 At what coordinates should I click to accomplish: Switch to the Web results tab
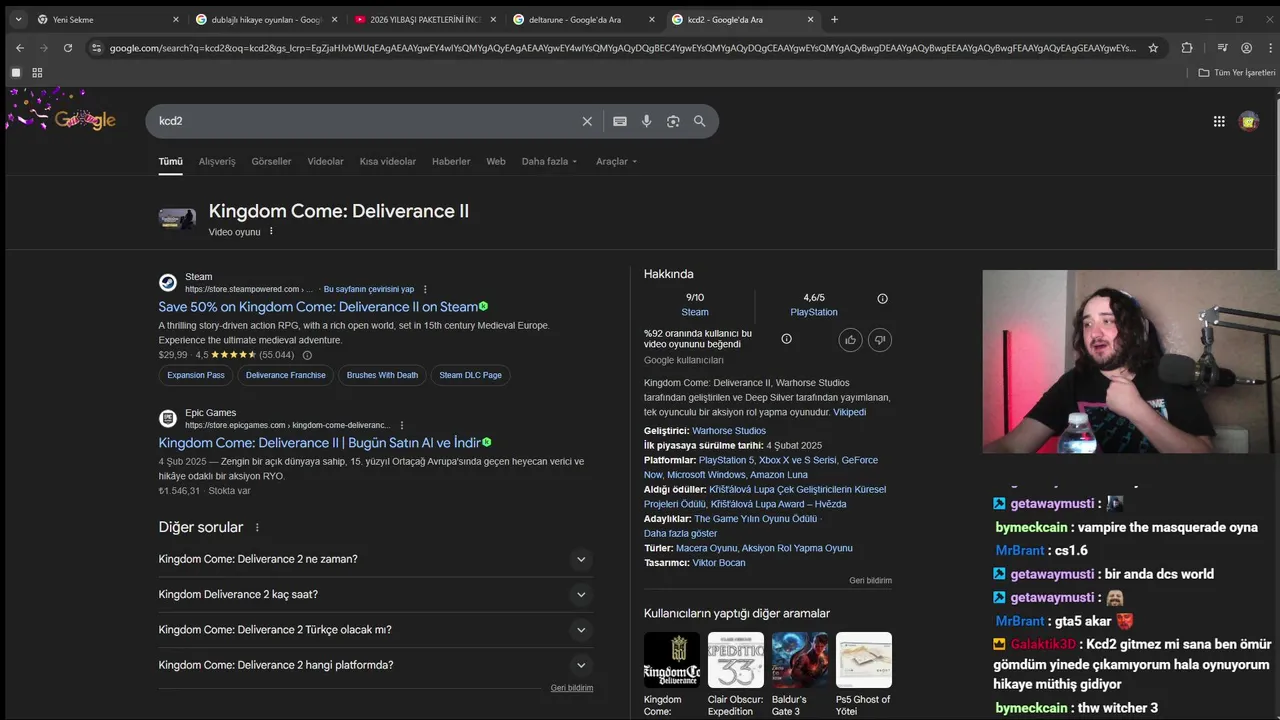tap(496, 161)
